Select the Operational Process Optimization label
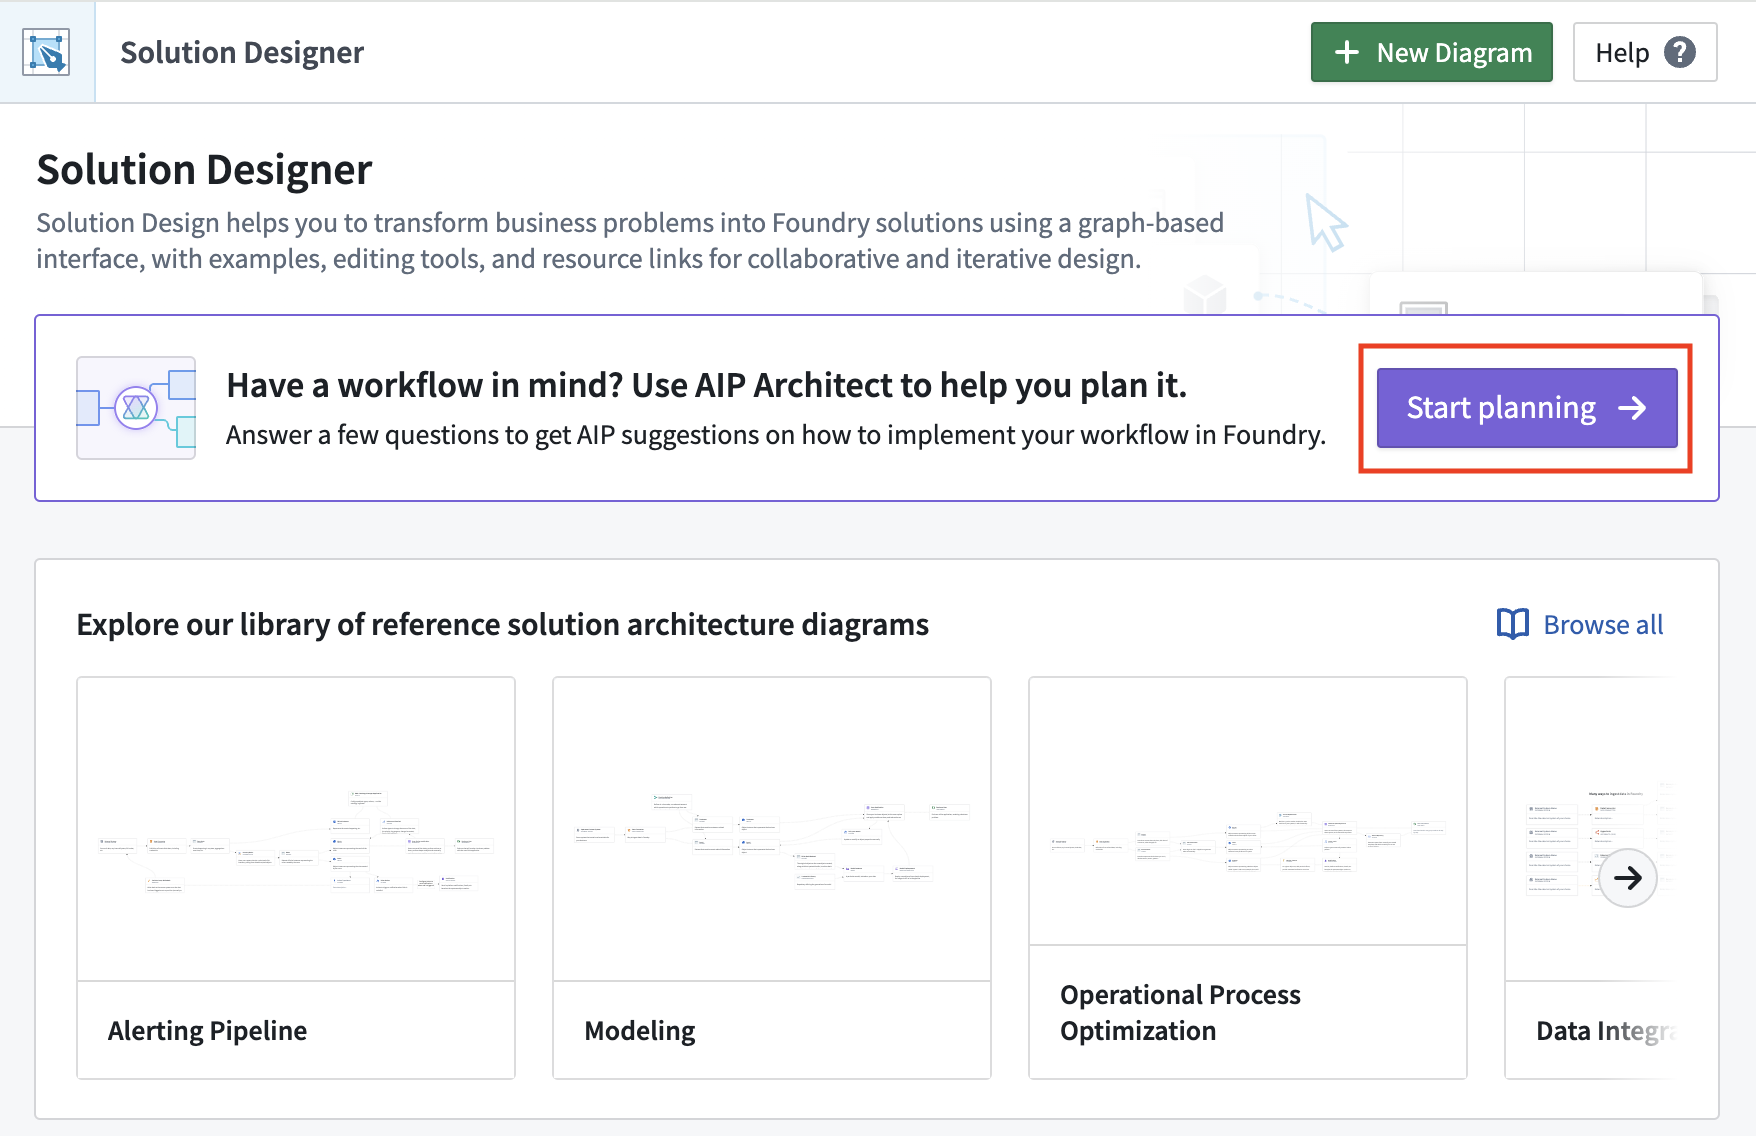This screenshot has width=1756, height=1136. (1180, 1012)
